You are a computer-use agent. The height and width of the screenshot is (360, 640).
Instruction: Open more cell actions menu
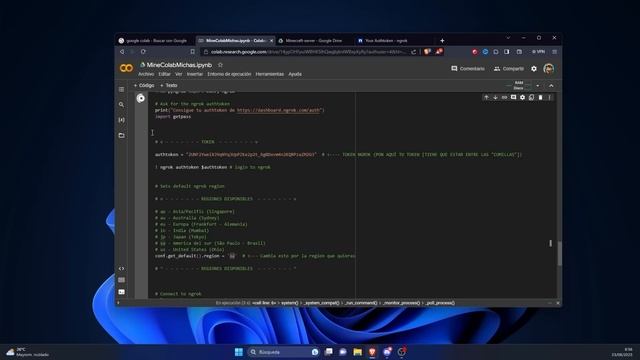(549, 98)
